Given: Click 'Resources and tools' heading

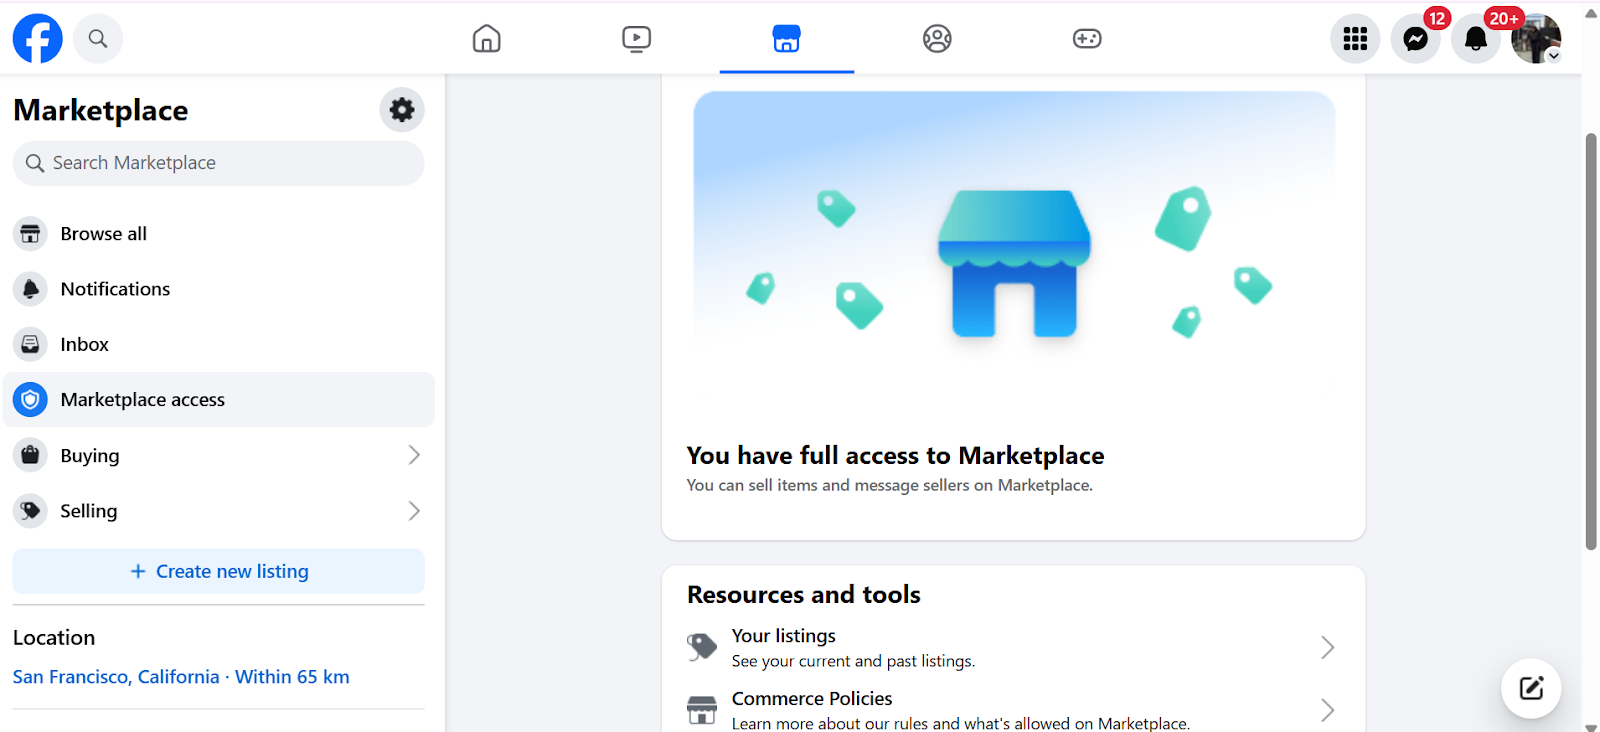Looking at the screenshot, I should pos(804,595).
